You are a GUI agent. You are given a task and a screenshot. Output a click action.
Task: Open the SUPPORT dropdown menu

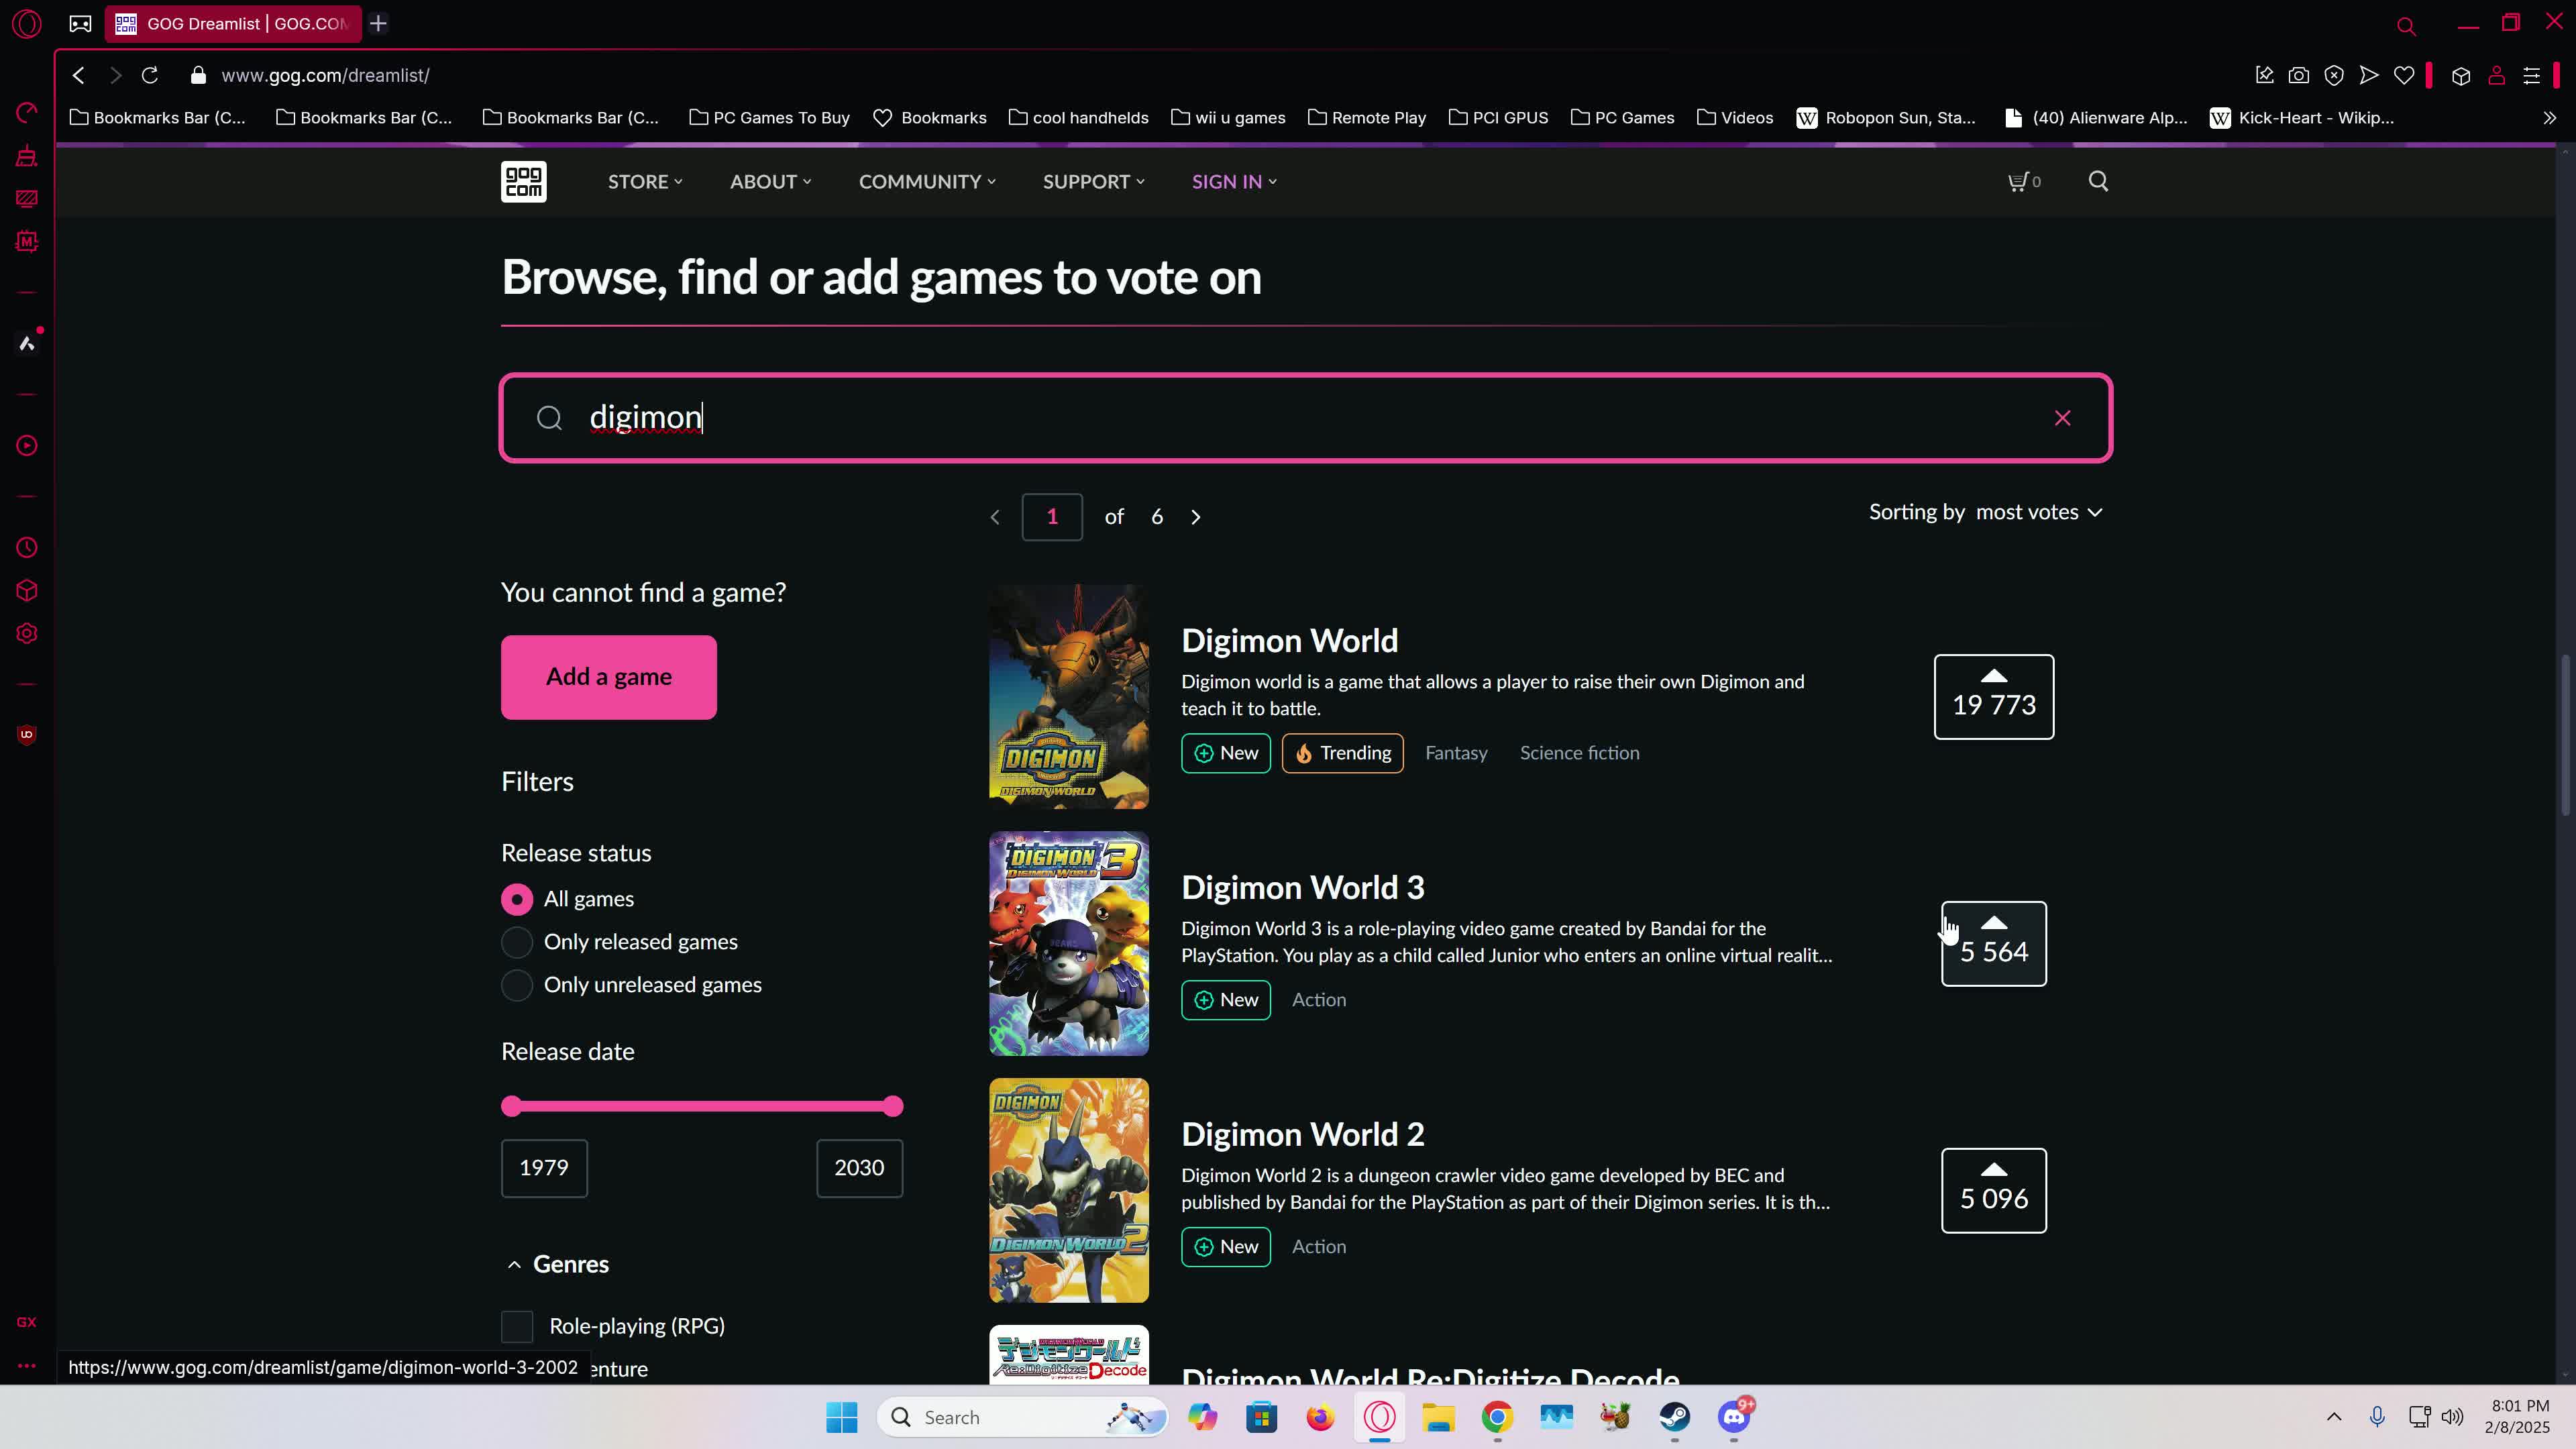click(1093, 181)
